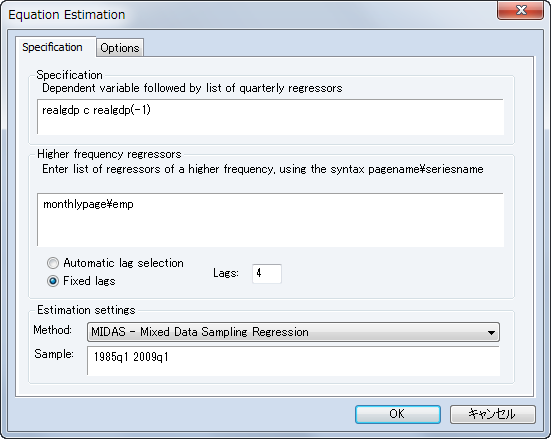Click the 'Estimation settings' group heading
Image resolution: width=551 pixels, height=439 pixels.
point(86,310)
